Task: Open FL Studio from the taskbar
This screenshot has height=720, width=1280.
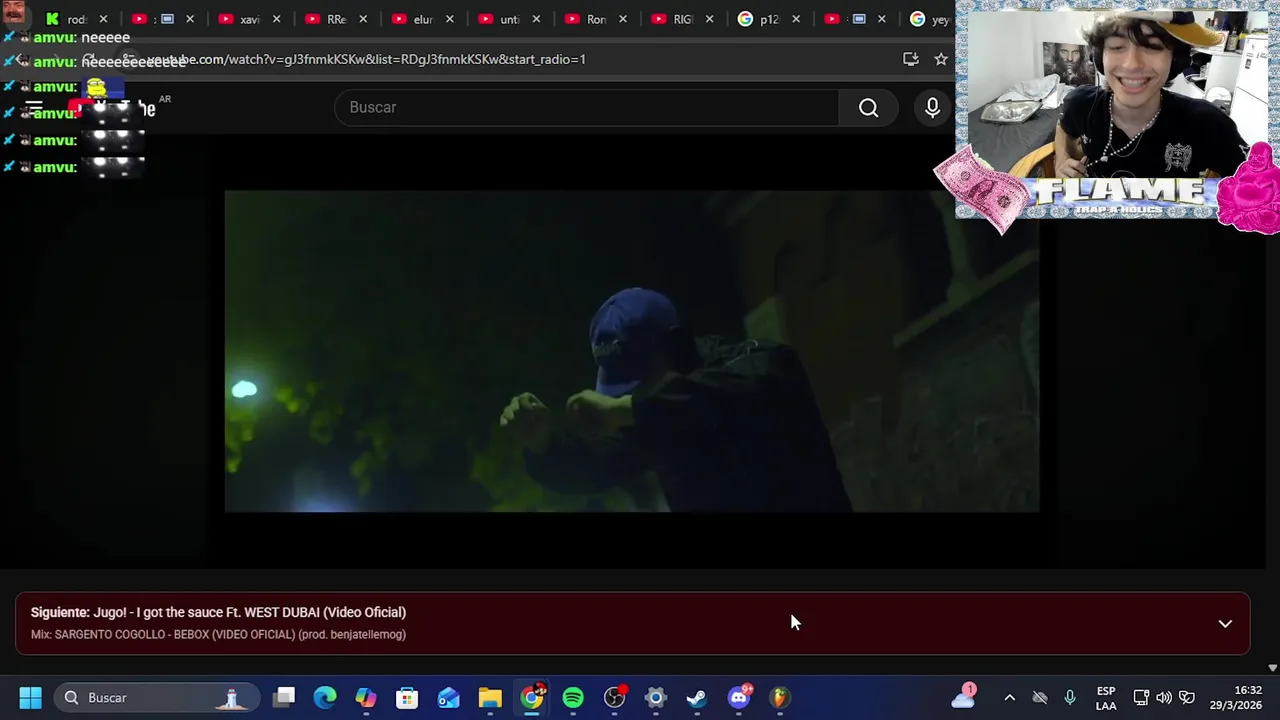Action: [x=780, y=697]
